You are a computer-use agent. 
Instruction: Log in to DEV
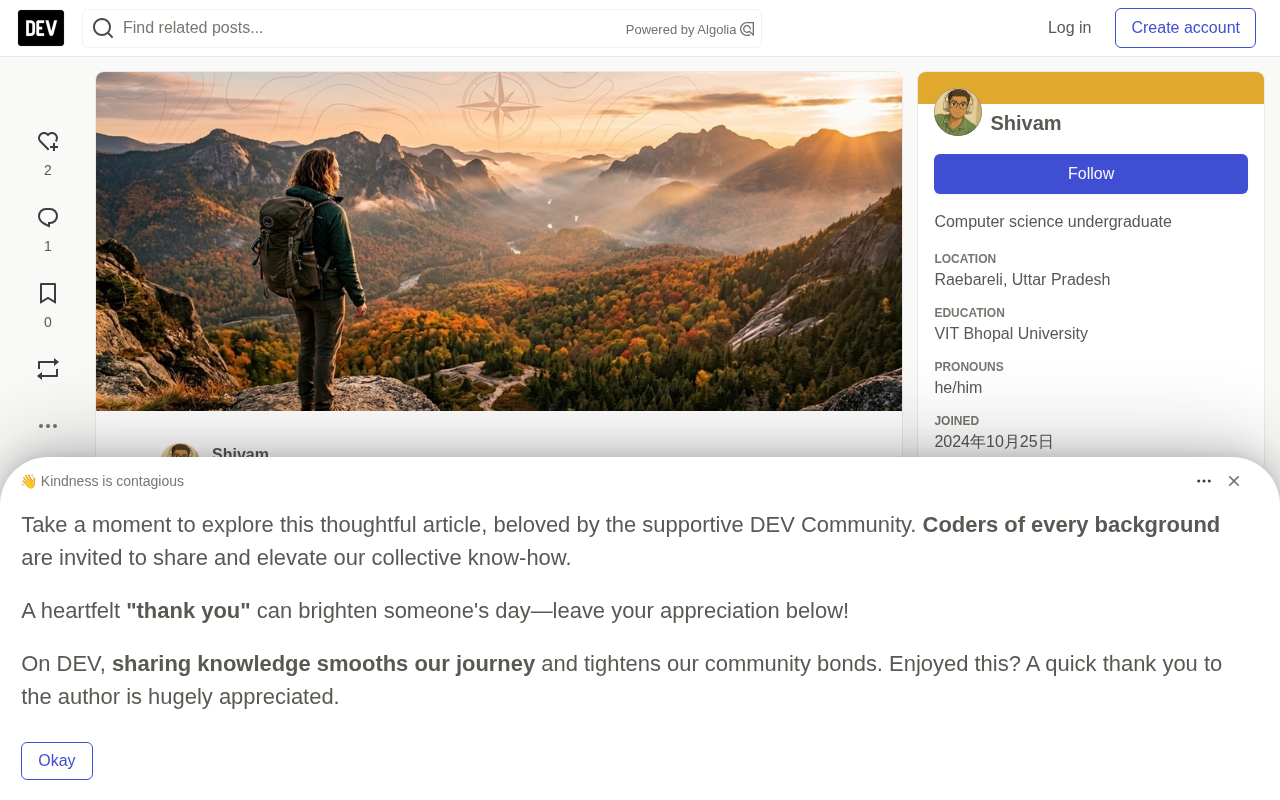click(1069, 28)
